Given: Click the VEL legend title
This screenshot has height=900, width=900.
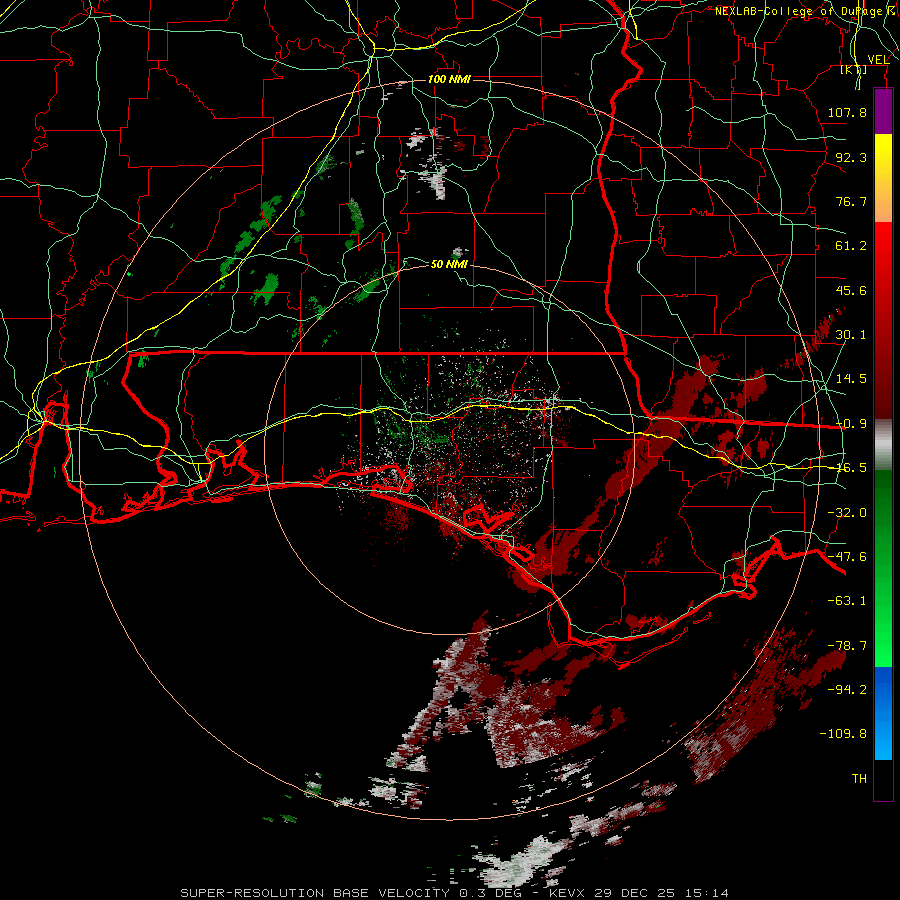Looking at the screenshot, I should point(878,60).
